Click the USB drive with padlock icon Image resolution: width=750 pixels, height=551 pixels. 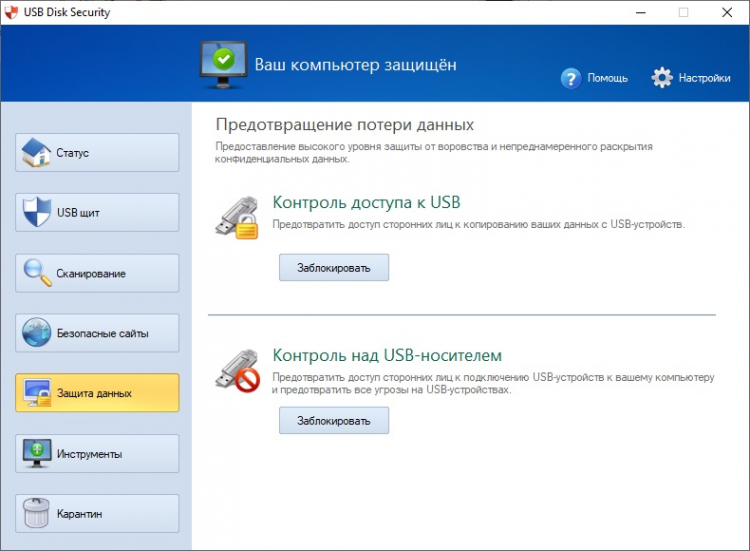pos(237,218)
